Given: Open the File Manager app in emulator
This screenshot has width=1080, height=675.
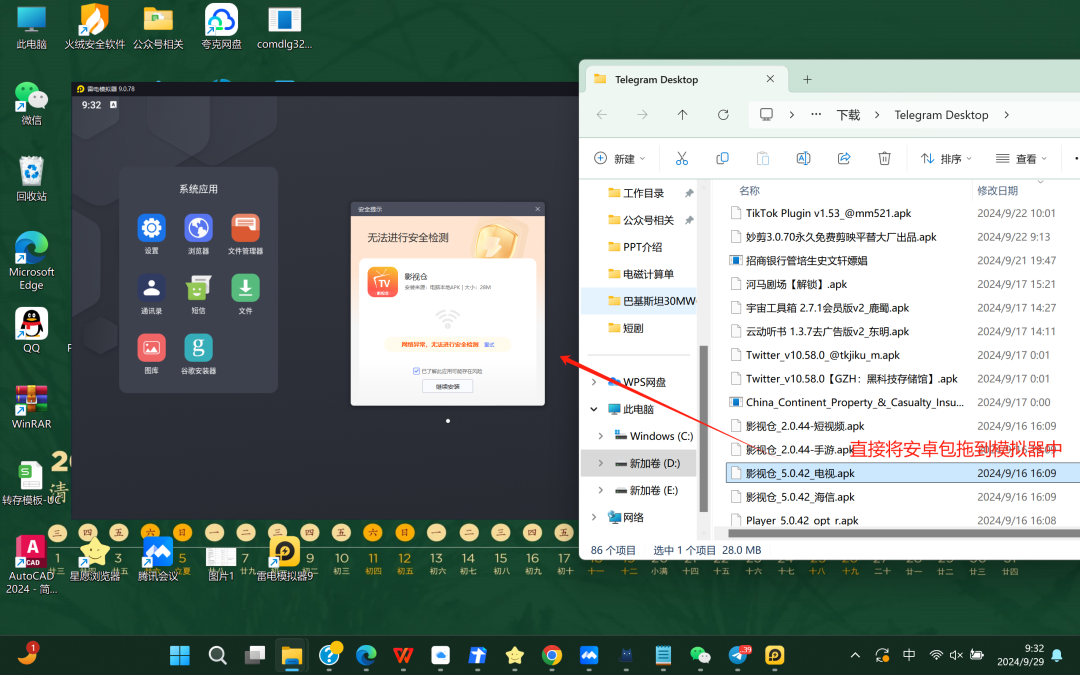Looking at the screenshot, I should (x=245, y=228).
